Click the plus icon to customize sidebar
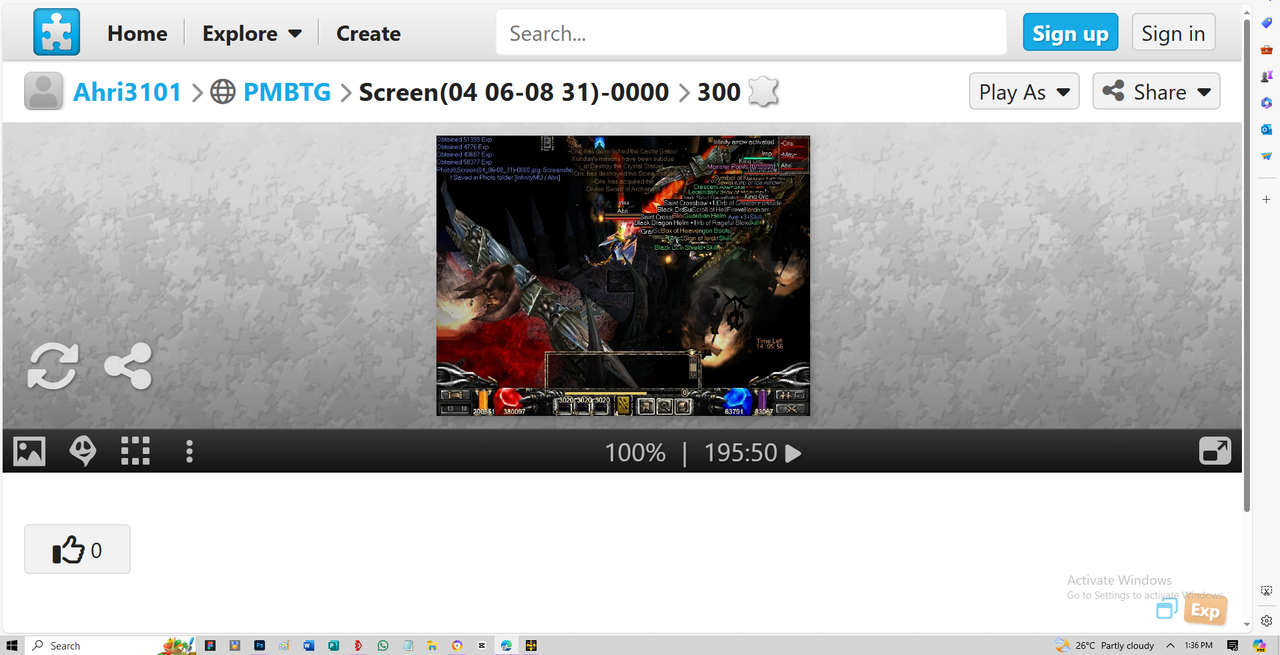Screen dimensions: 1280x655 (x=1267, y=199)
